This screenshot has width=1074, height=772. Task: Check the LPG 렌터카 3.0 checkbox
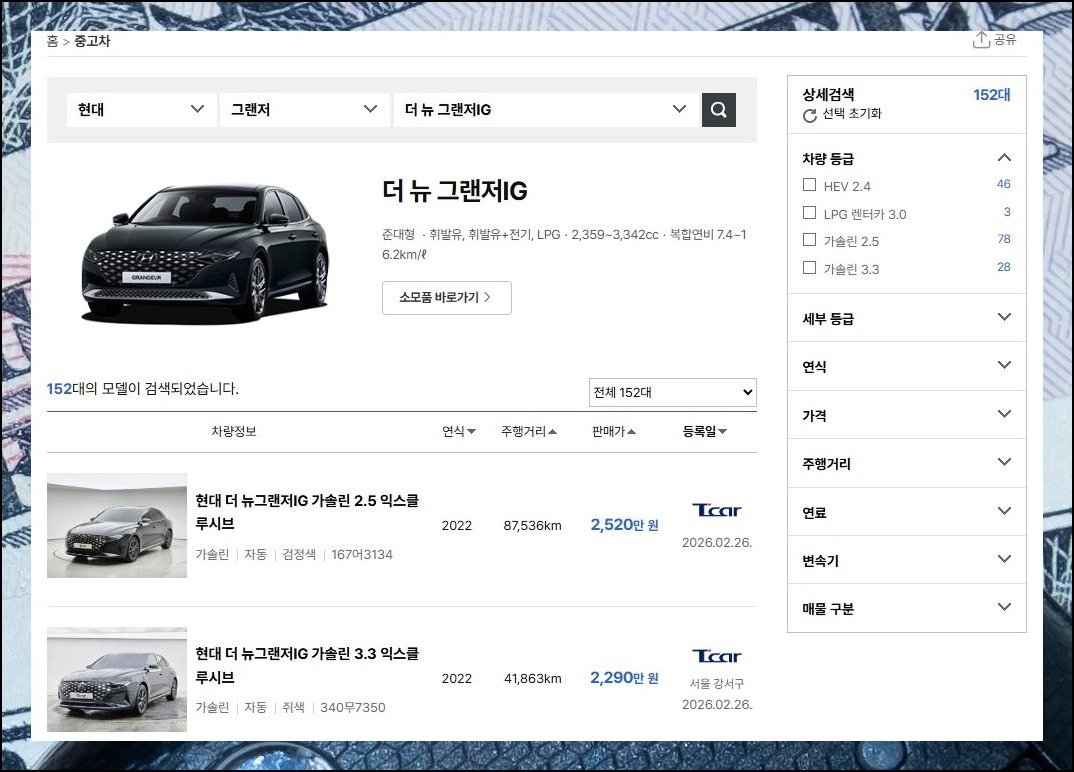[x=809, y=213]
